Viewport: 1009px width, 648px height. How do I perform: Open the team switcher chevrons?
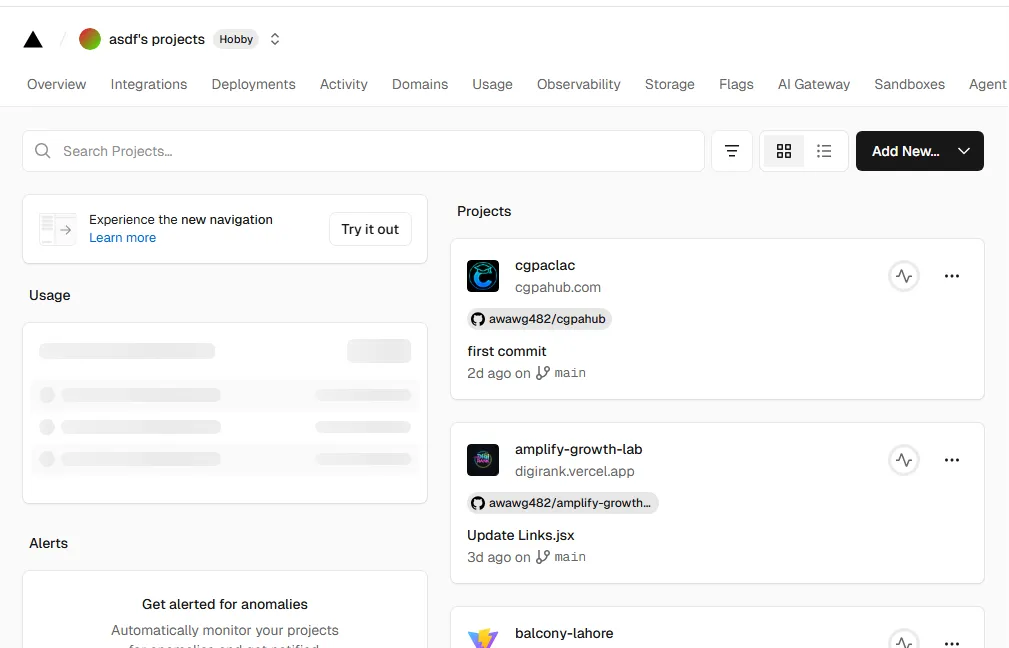pos(275,39)
